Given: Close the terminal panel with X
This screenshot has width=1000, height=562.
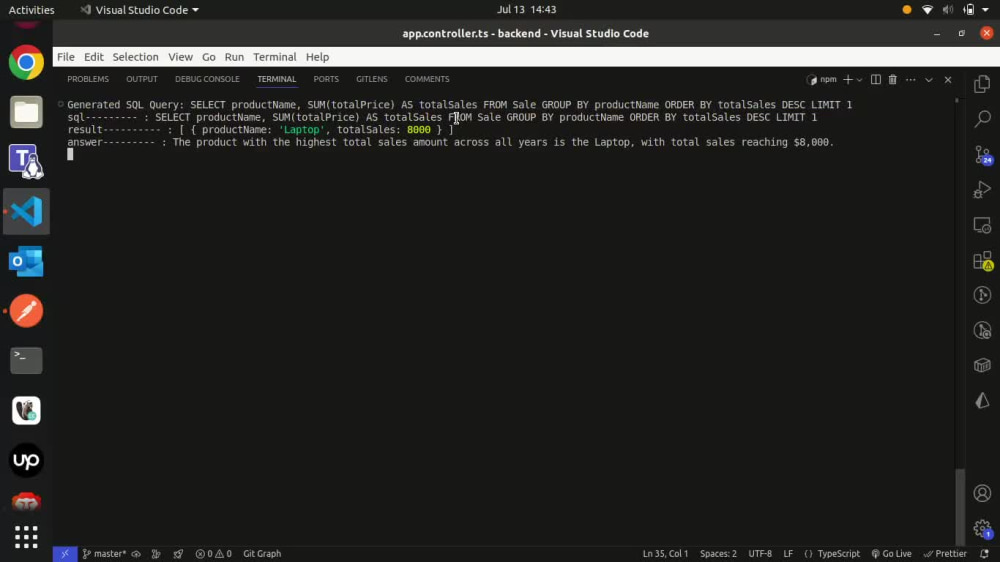Looking at the screenshot, I should point(948,80).
